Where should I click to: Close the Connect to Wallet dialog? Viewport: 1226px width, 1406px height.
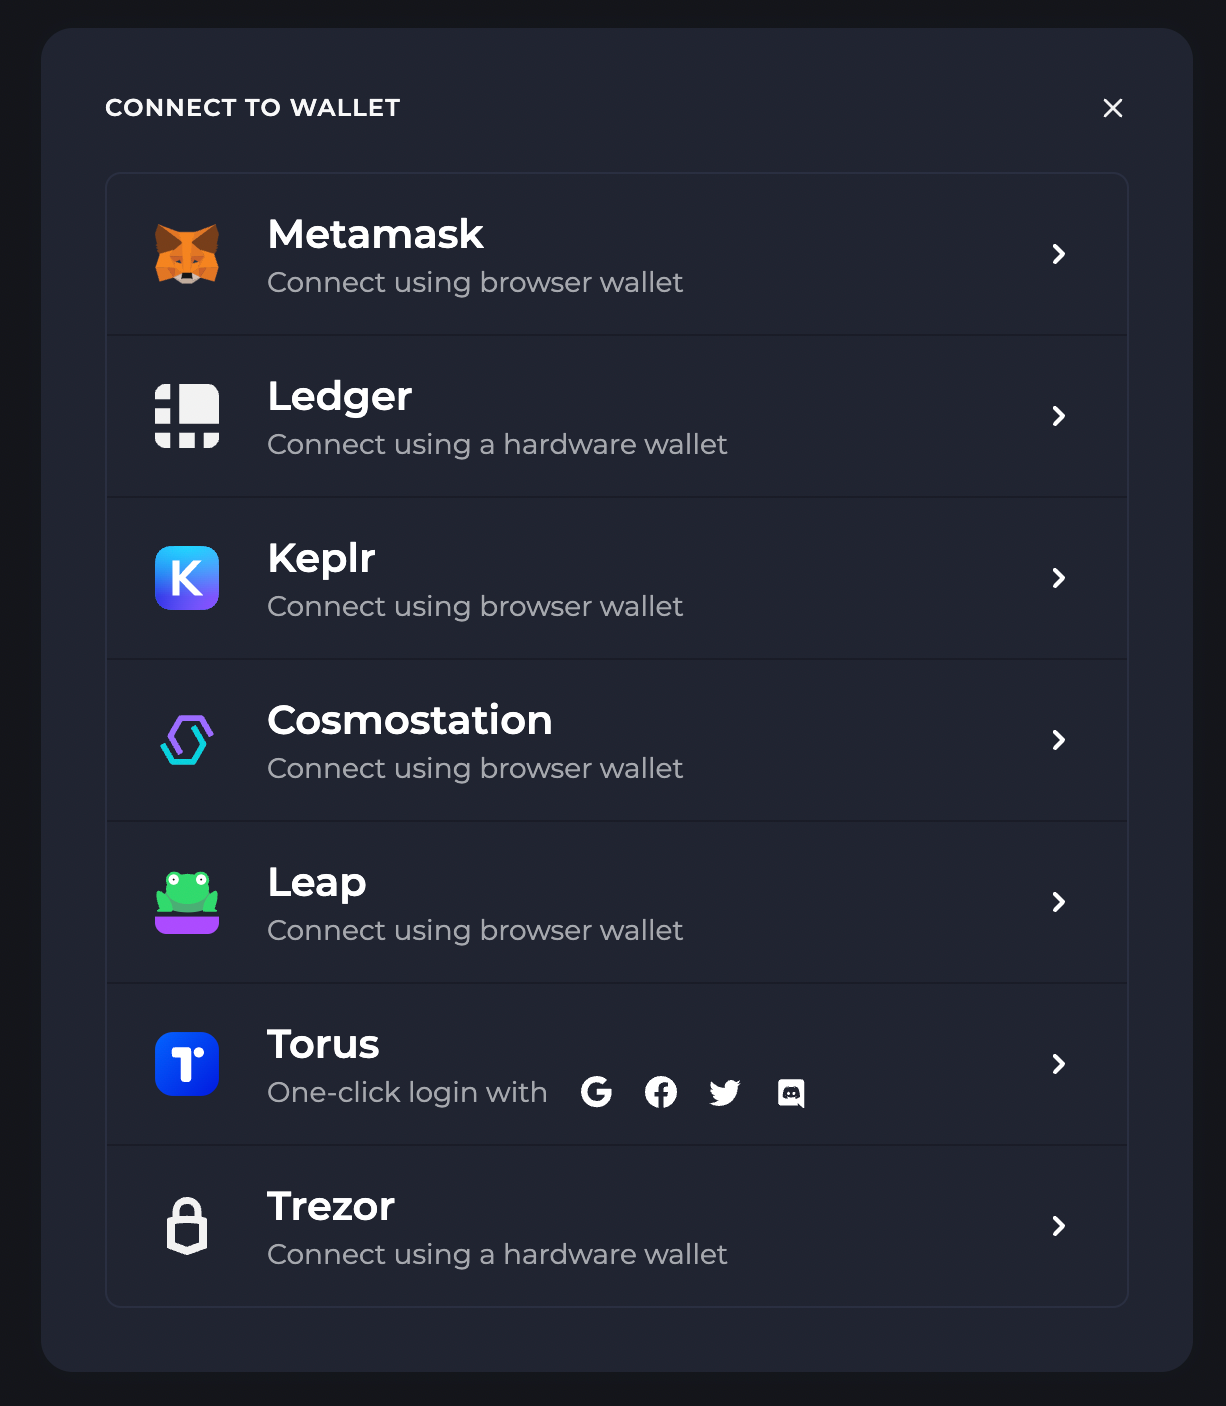[1113, 108]
